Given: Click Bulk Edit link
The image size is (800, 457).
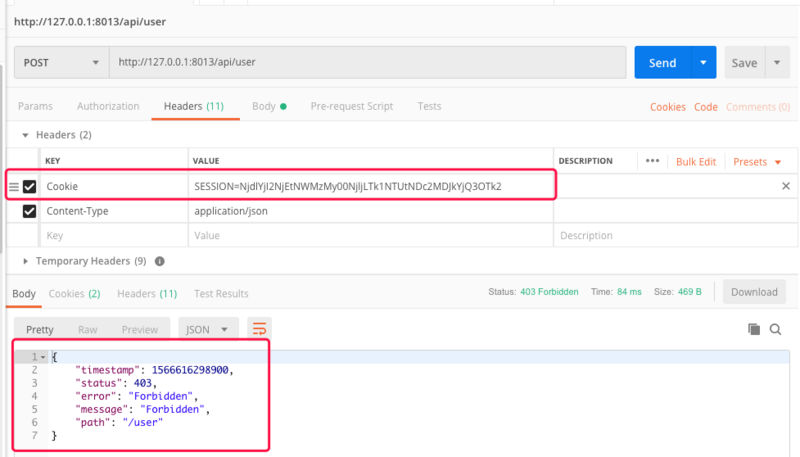Looking at the screenshot, I should (696, 162).
